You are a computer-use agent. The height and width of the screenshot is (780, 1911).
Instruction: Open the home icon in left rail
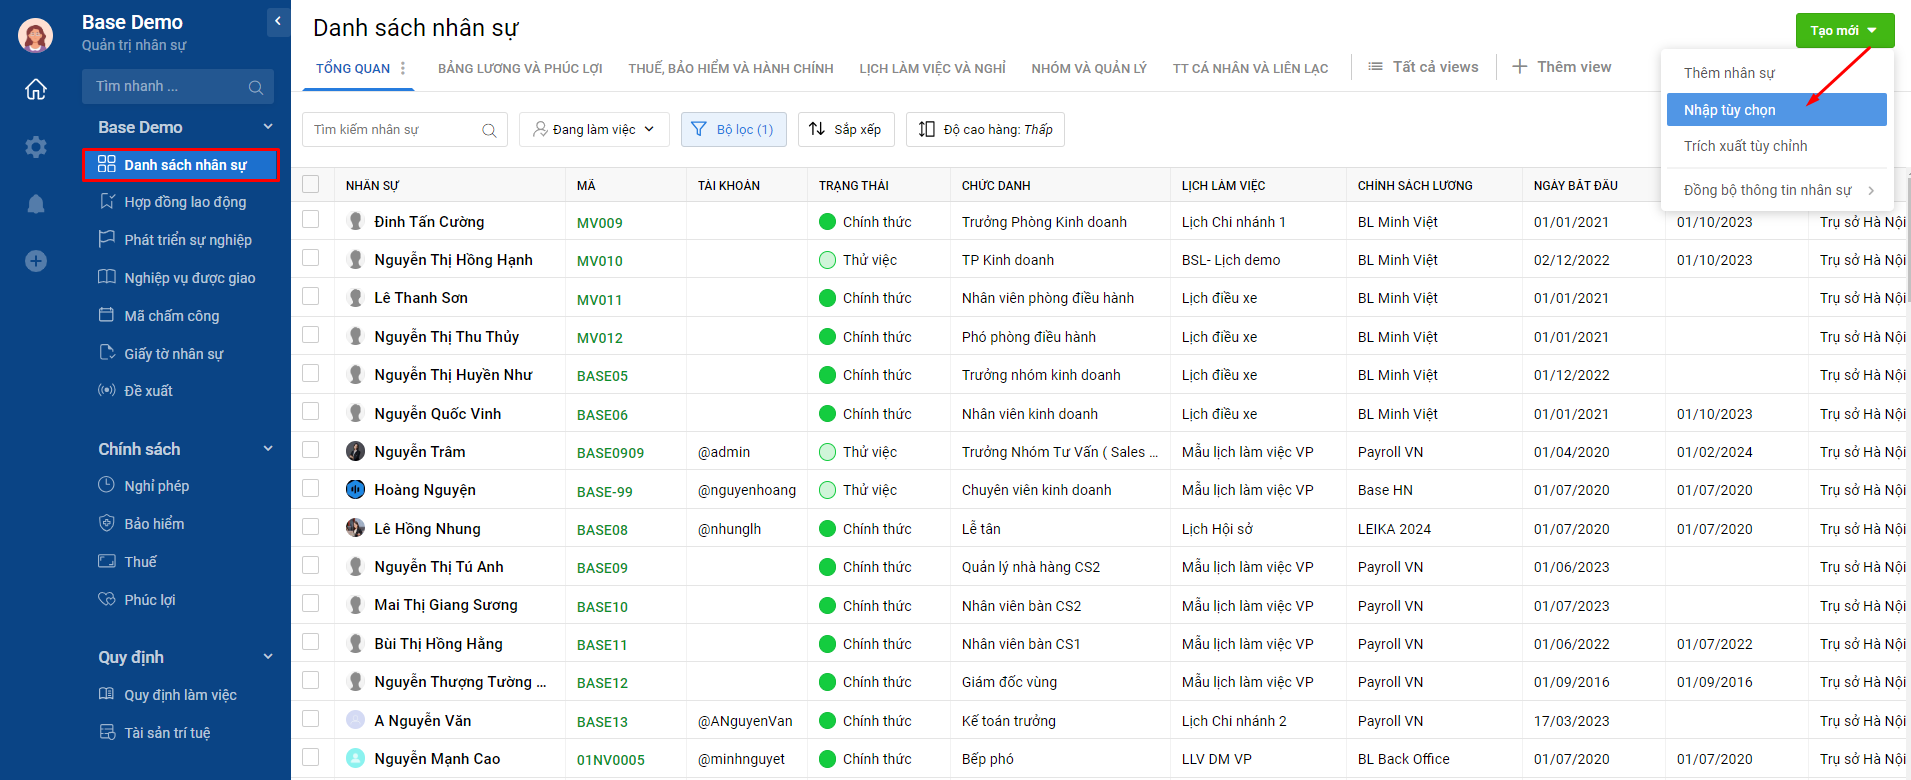pyautogui.click(x=36, y=89)
